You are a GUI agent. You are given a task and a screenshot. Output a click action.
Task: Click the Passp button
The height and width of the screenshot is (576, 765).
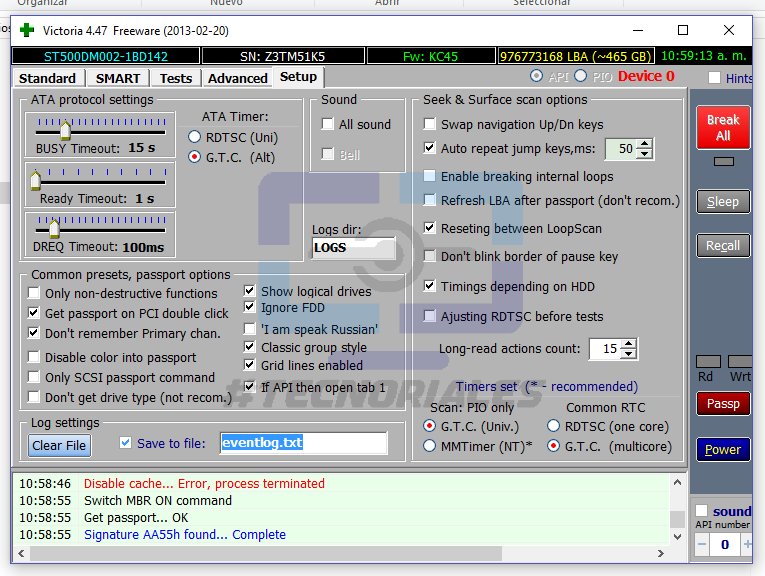723,404
